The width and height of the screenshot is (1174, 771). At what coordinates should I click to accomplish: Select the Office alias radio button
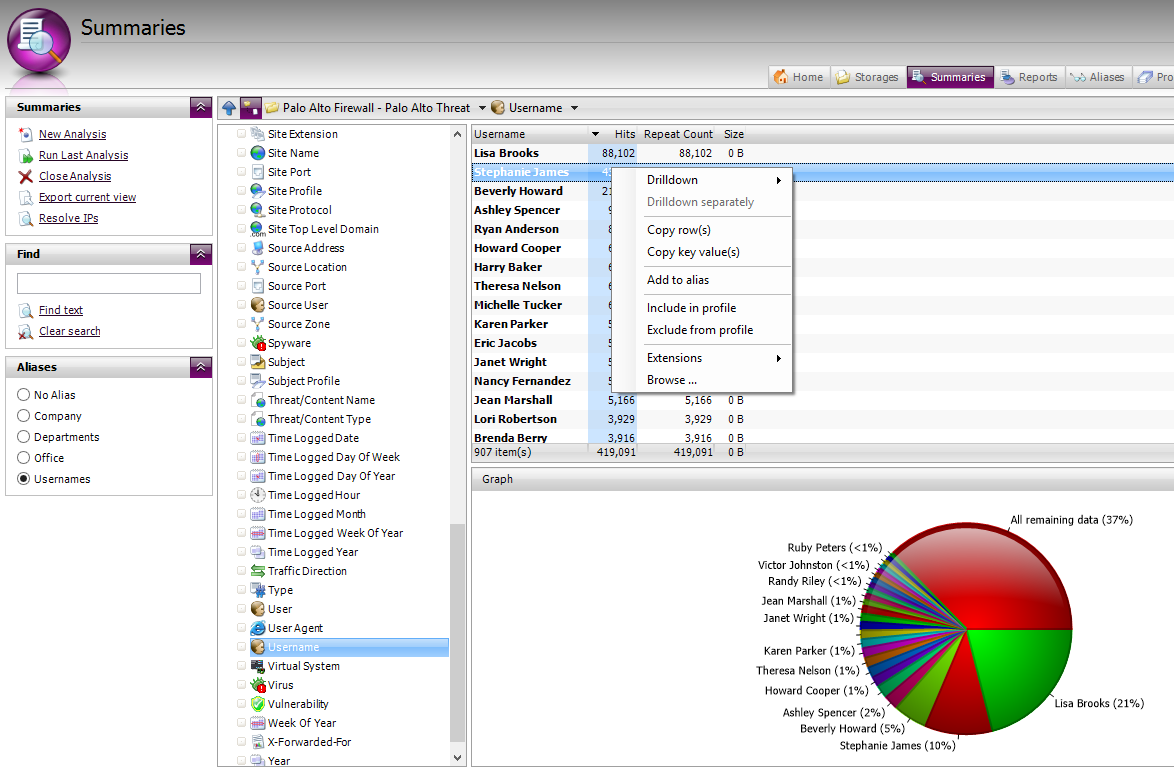tap(23, 457)
